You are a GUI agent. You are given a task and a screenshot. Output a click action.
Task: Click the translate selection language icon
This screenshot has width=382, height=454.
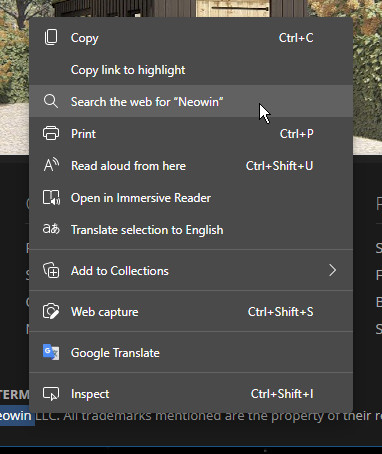(51, 229)
